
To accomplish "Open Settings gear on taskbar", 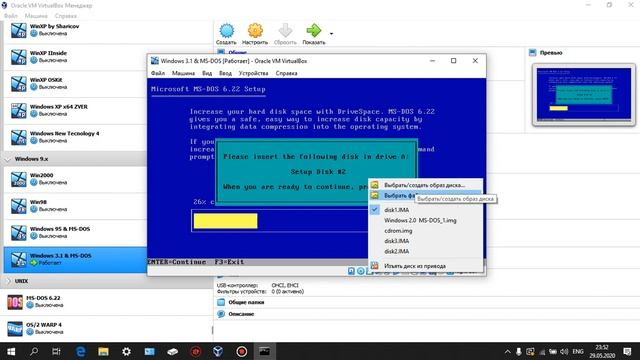I will pos(127,351).
